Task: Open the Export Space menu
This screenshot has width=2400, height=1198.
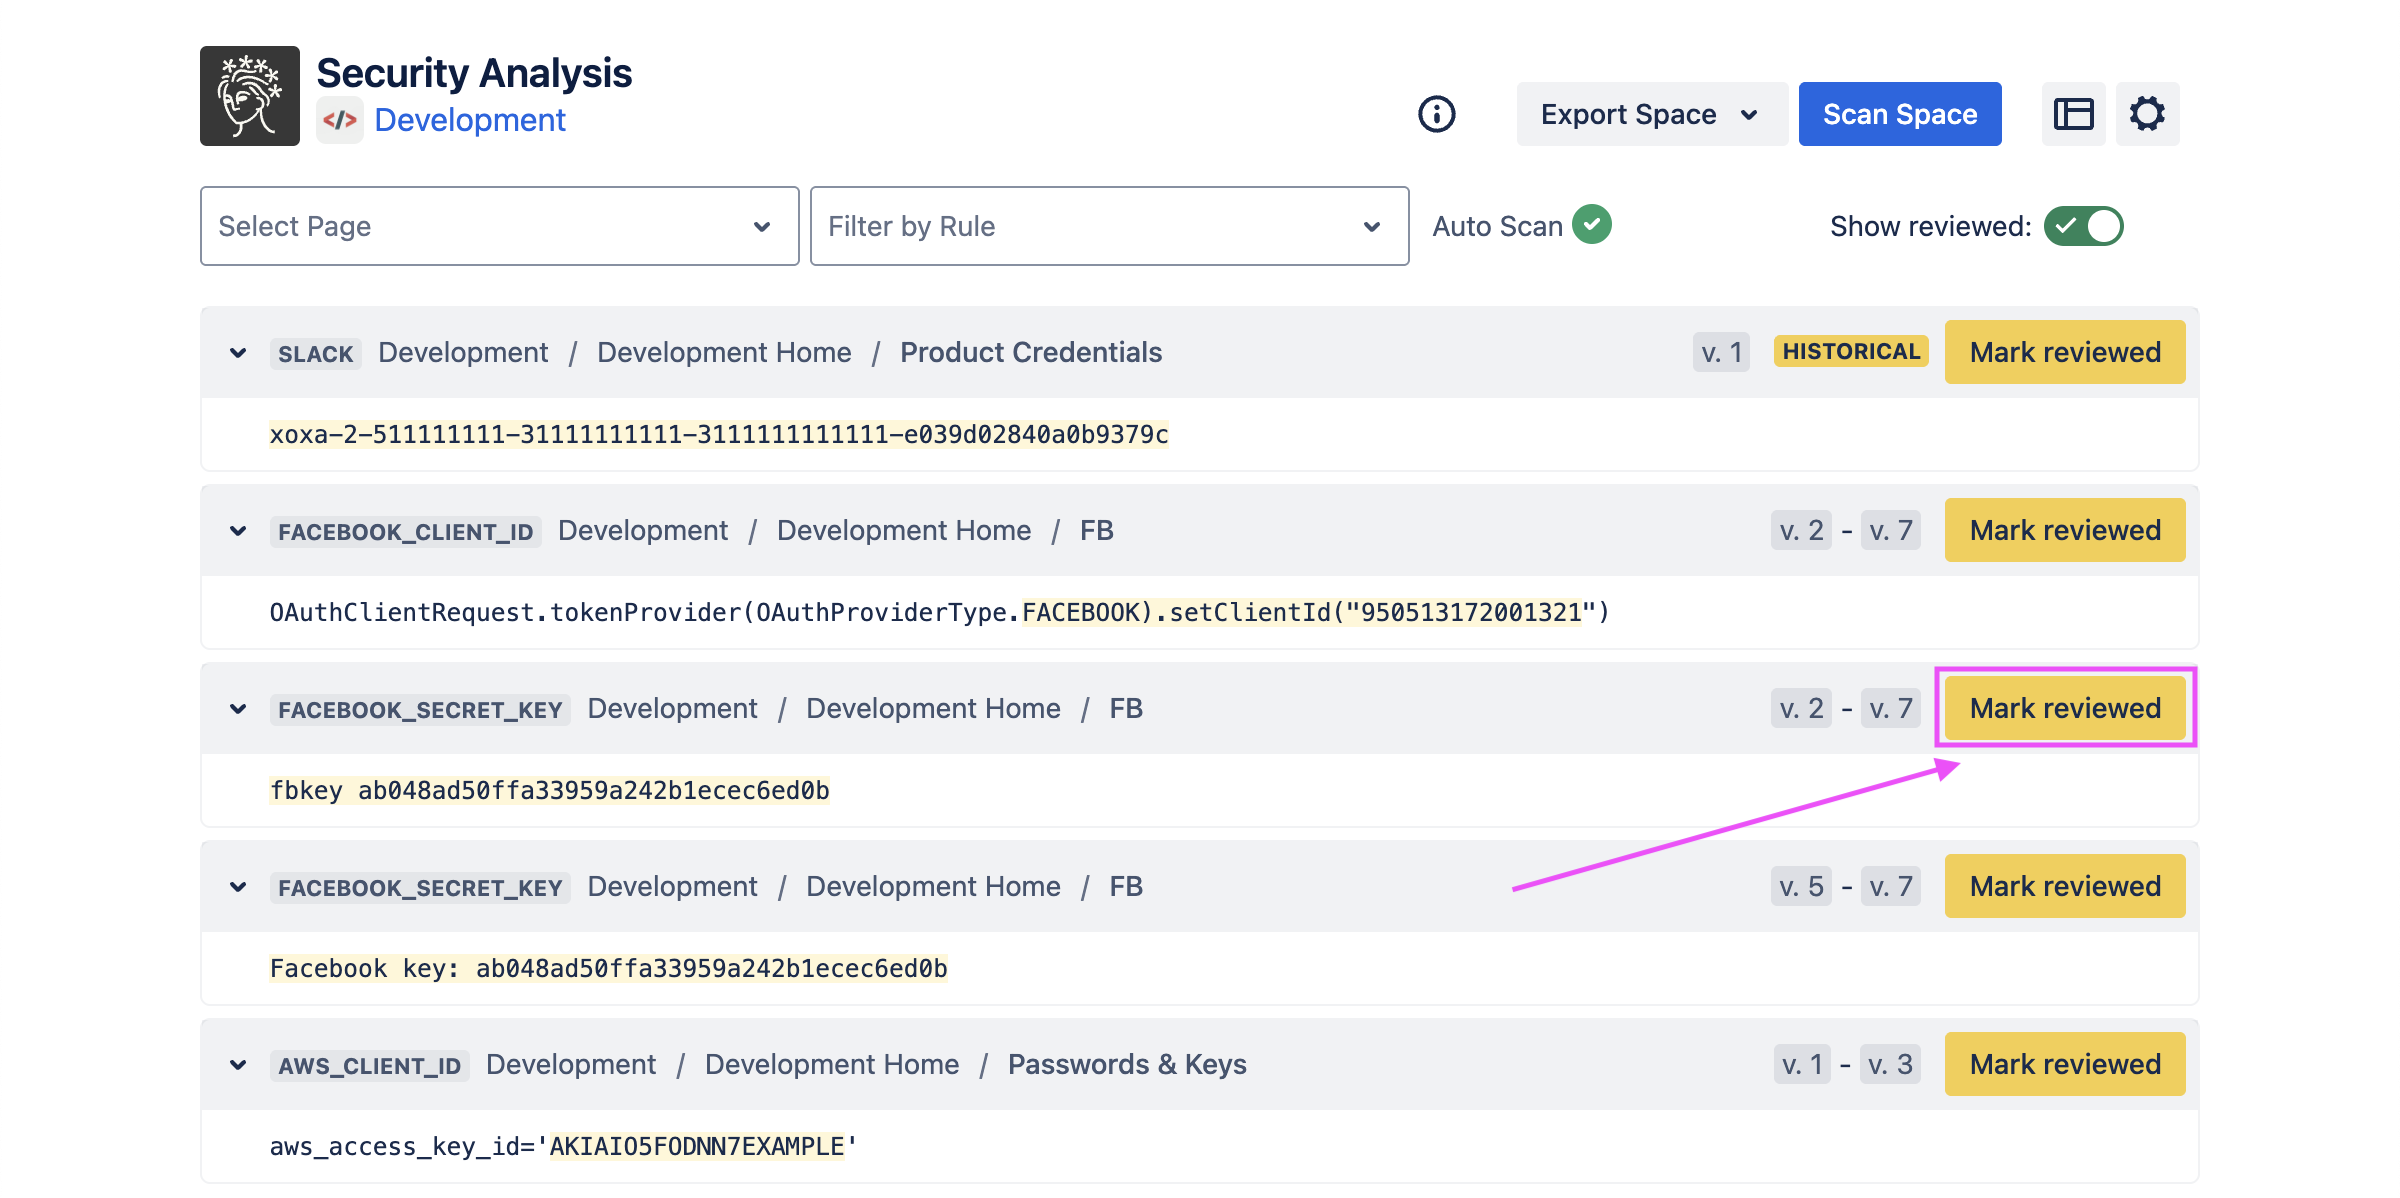Action: (x=1651, y=114)
